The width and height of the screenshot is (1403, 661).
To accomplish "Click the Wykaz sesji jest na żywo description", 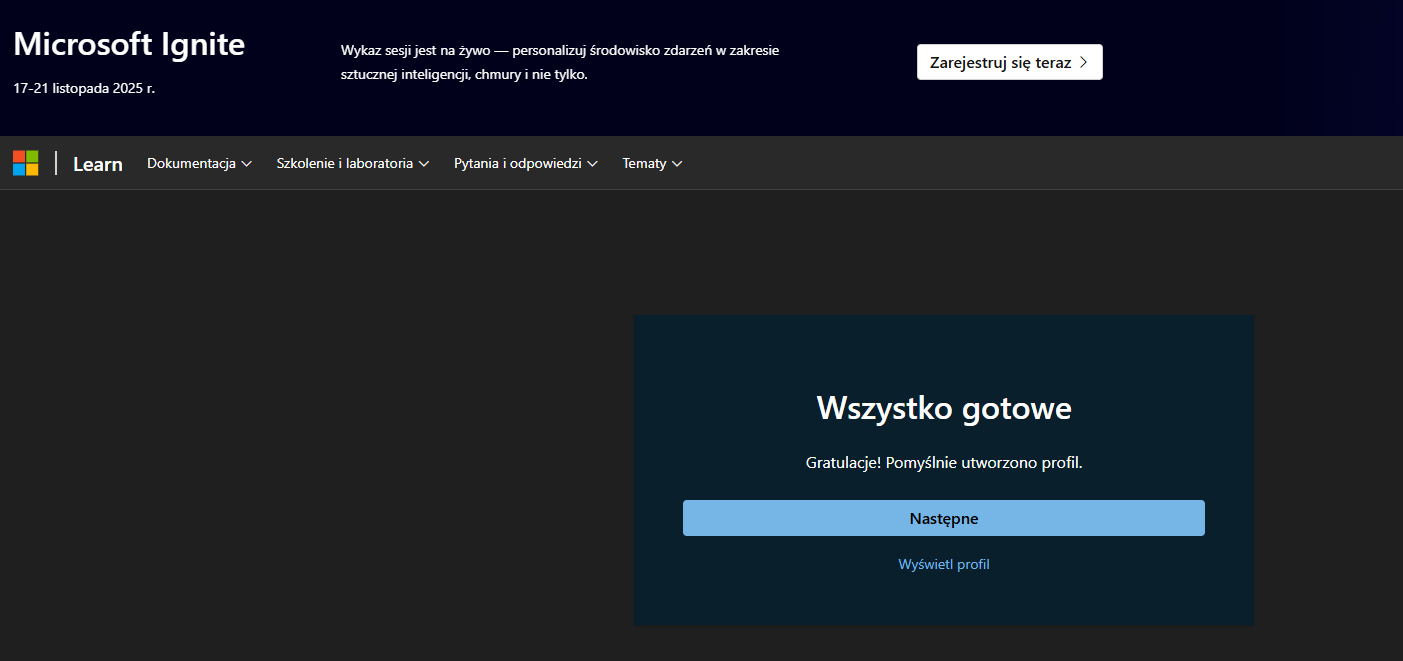I will pyautogui.click(x=560, y=62).
